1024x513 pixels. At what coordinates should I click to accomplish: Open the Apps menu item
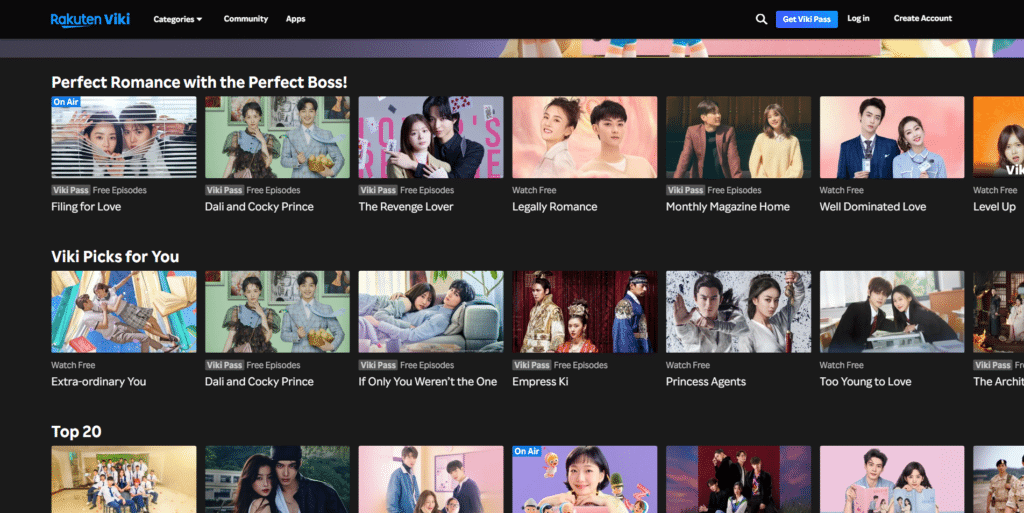tap(295, 19)
